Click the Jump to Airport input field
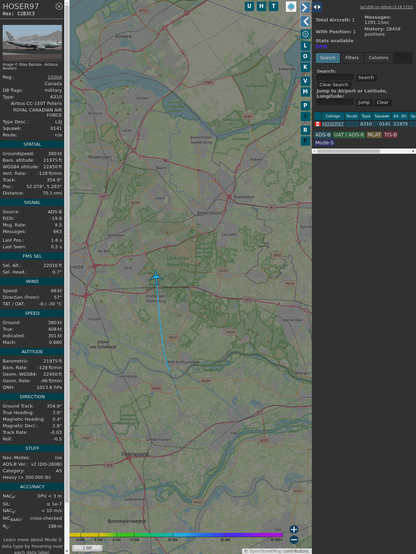Image resolution: width=416 pixels, height=554 pixels. (x=335, y=102)
